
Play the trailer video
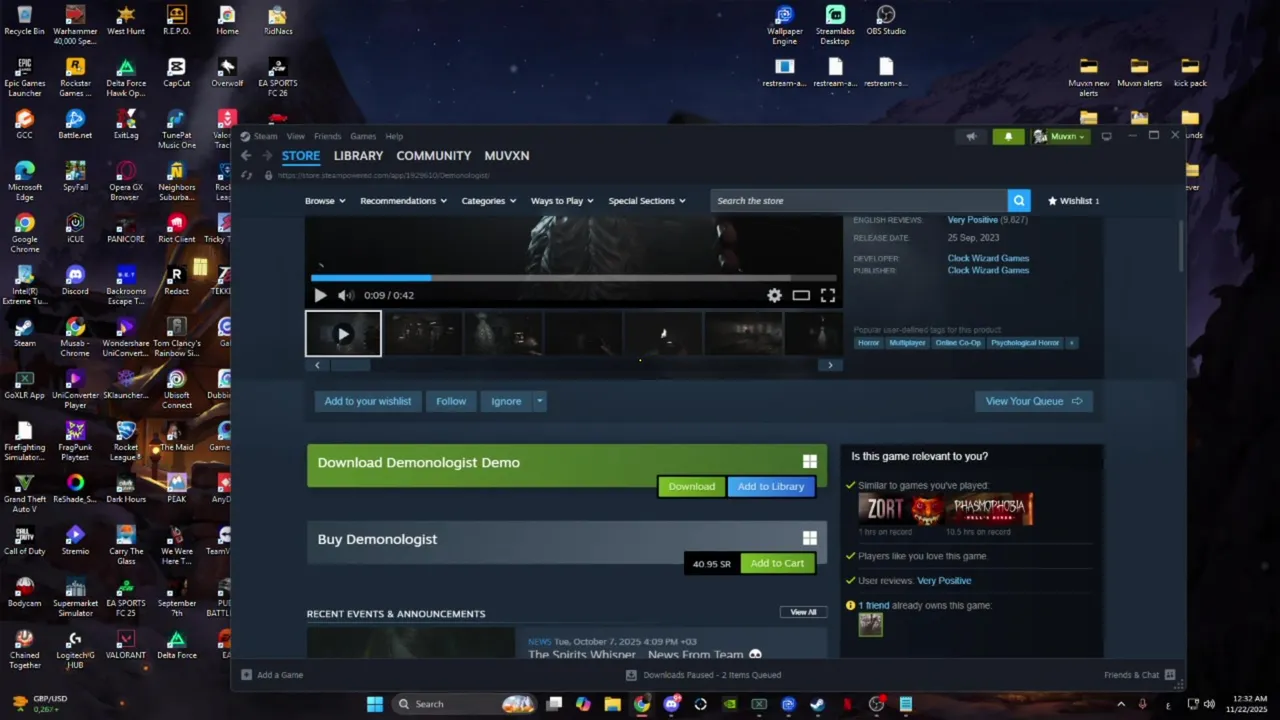click(x=320, y=295)
